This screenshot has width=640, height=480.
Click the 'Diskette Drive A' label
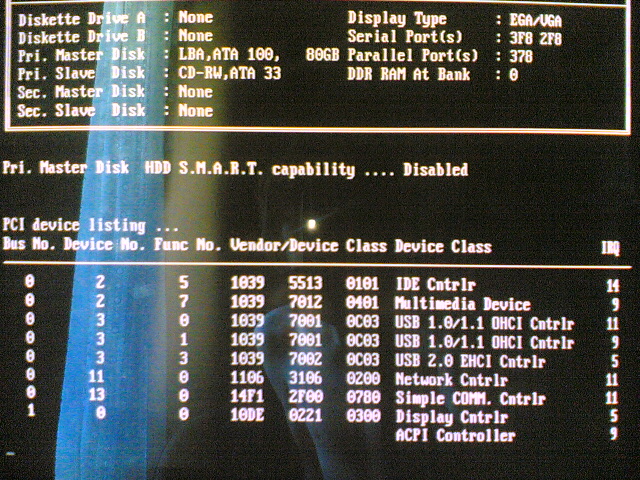(82, 19)
